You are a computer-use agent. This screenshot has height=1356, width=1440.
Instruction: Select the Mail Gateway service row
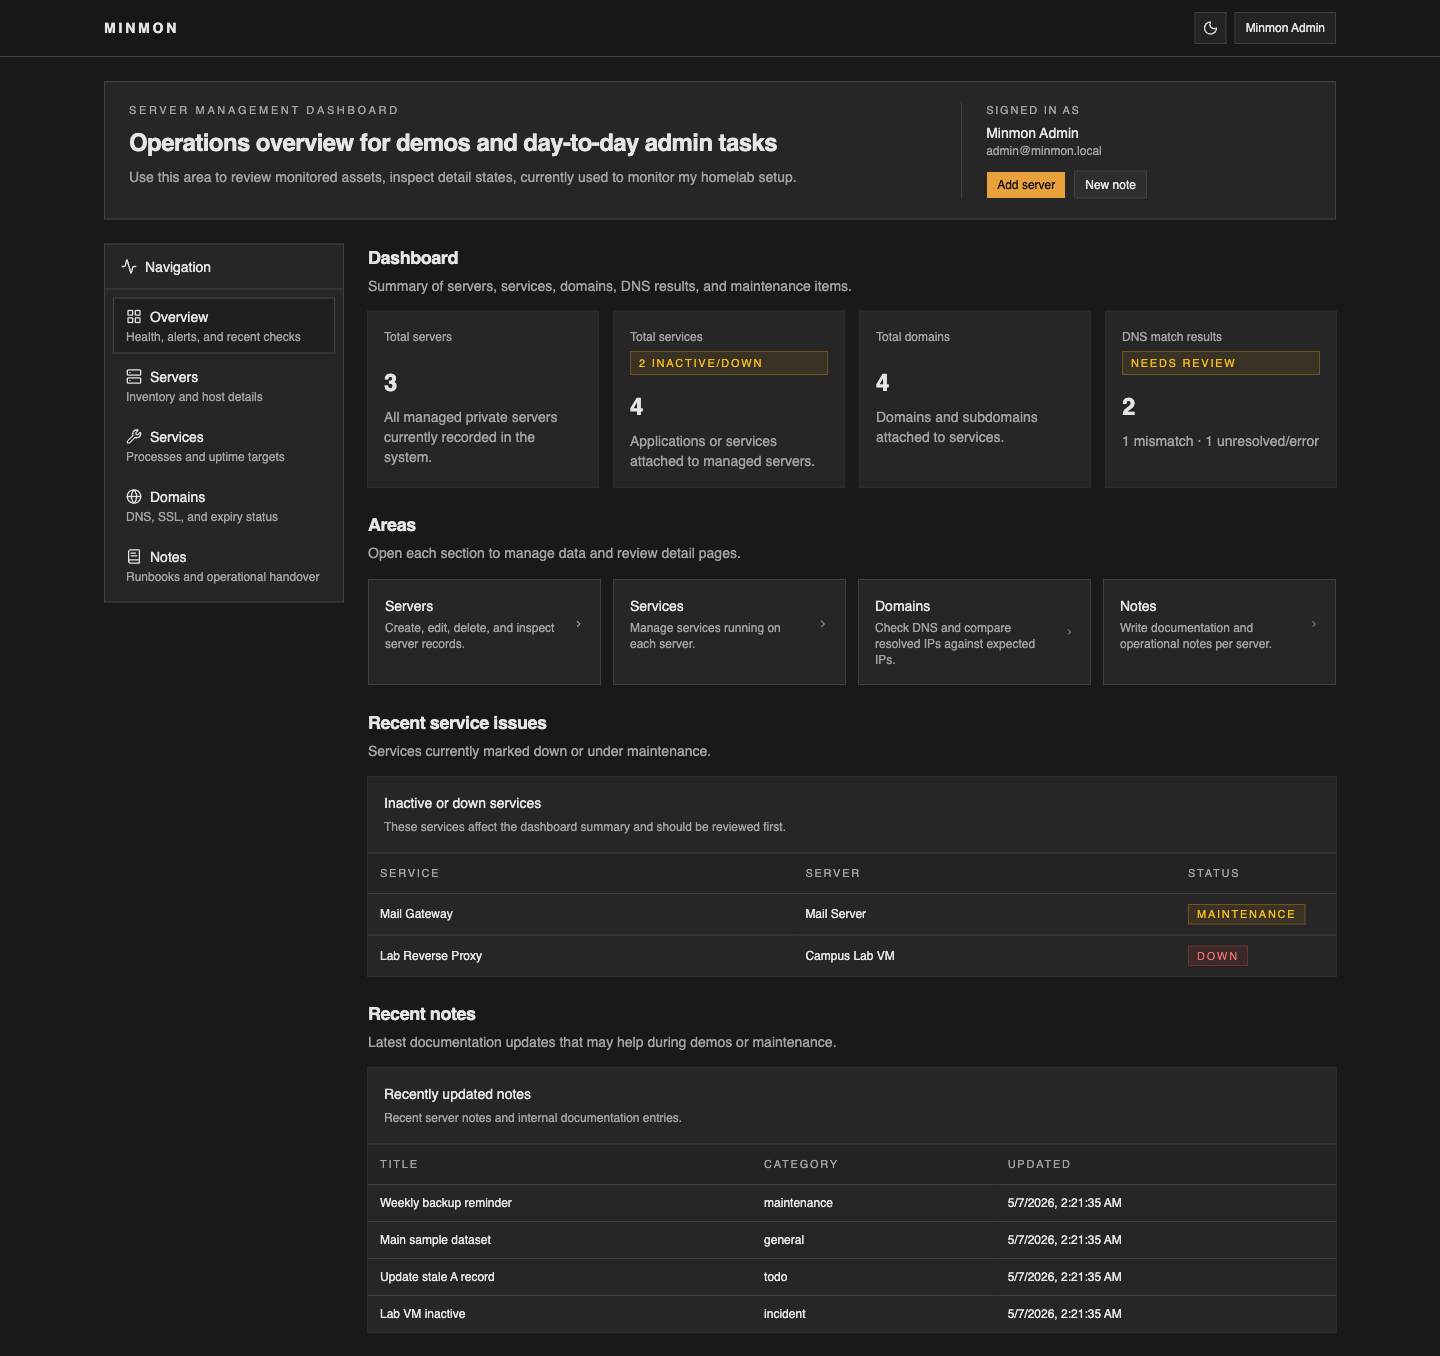[x=852, y=914]
